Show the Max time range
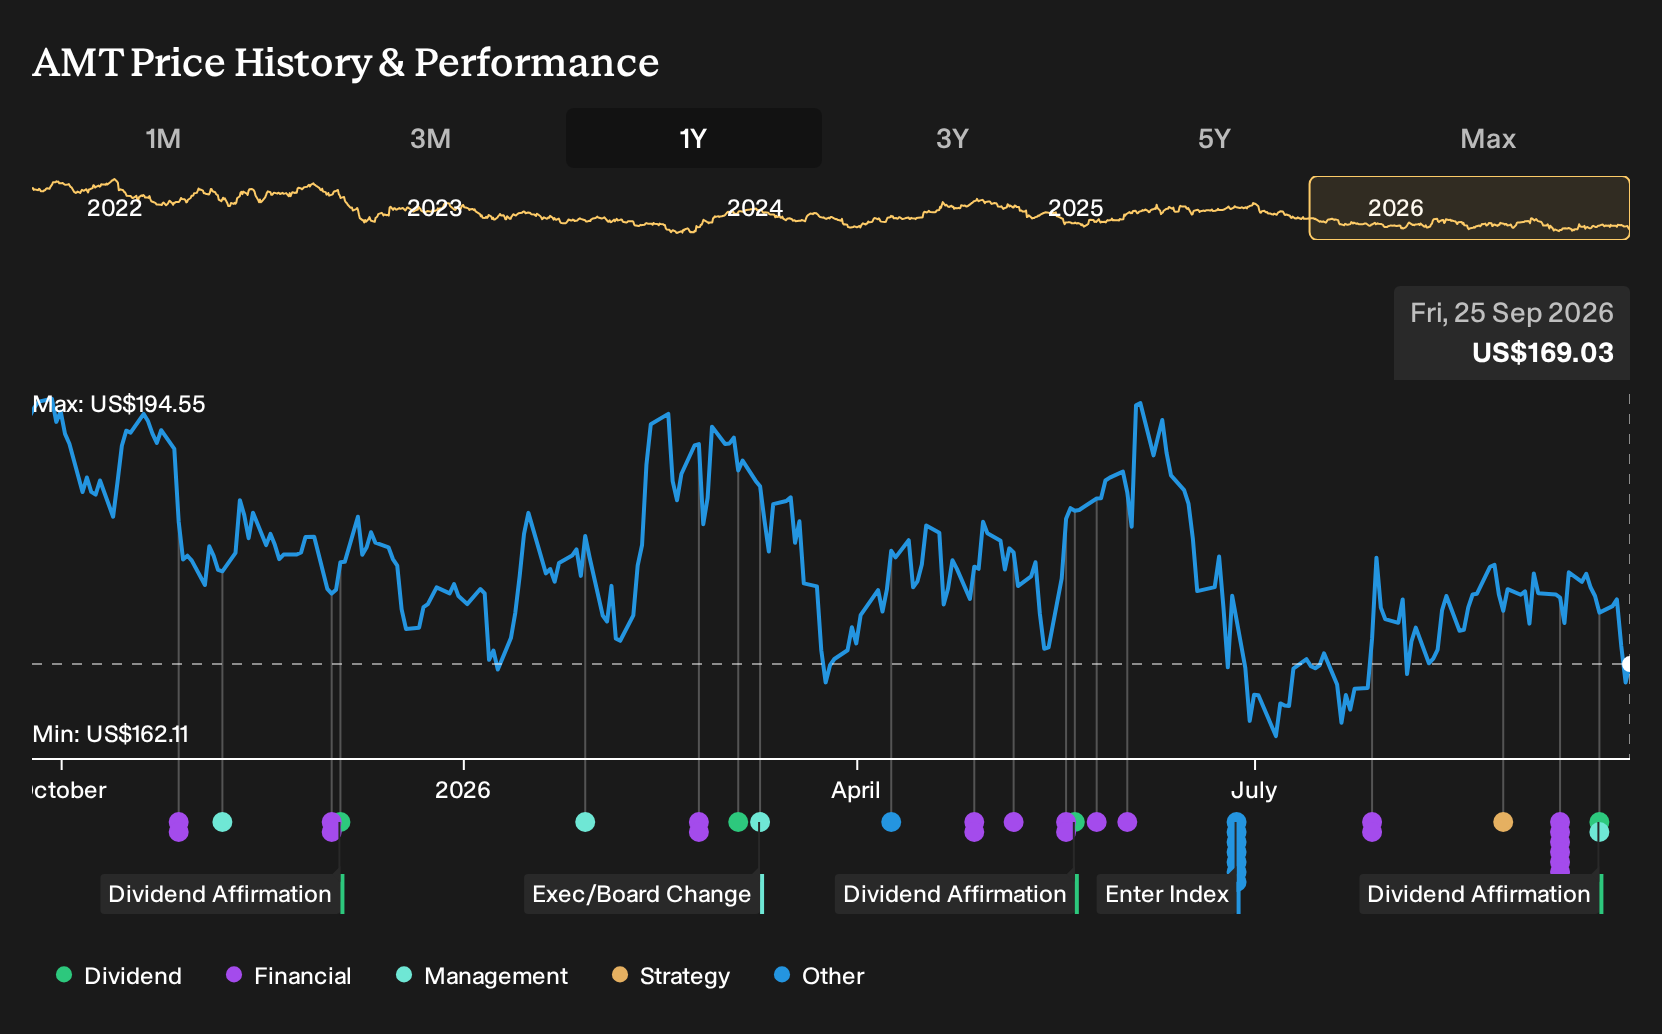 tap(1488, 138)
